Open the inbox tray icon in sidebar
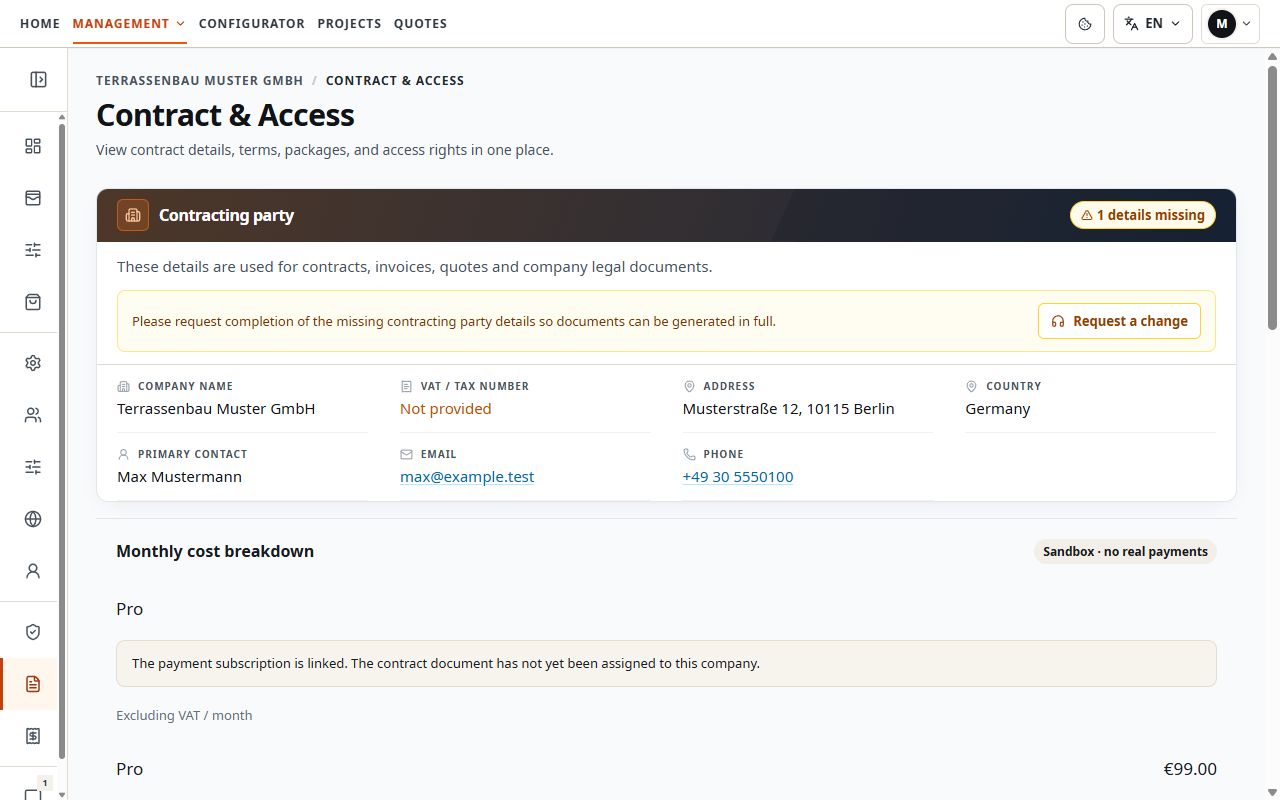Screen dimensions: 1280x800 (33, 198)
